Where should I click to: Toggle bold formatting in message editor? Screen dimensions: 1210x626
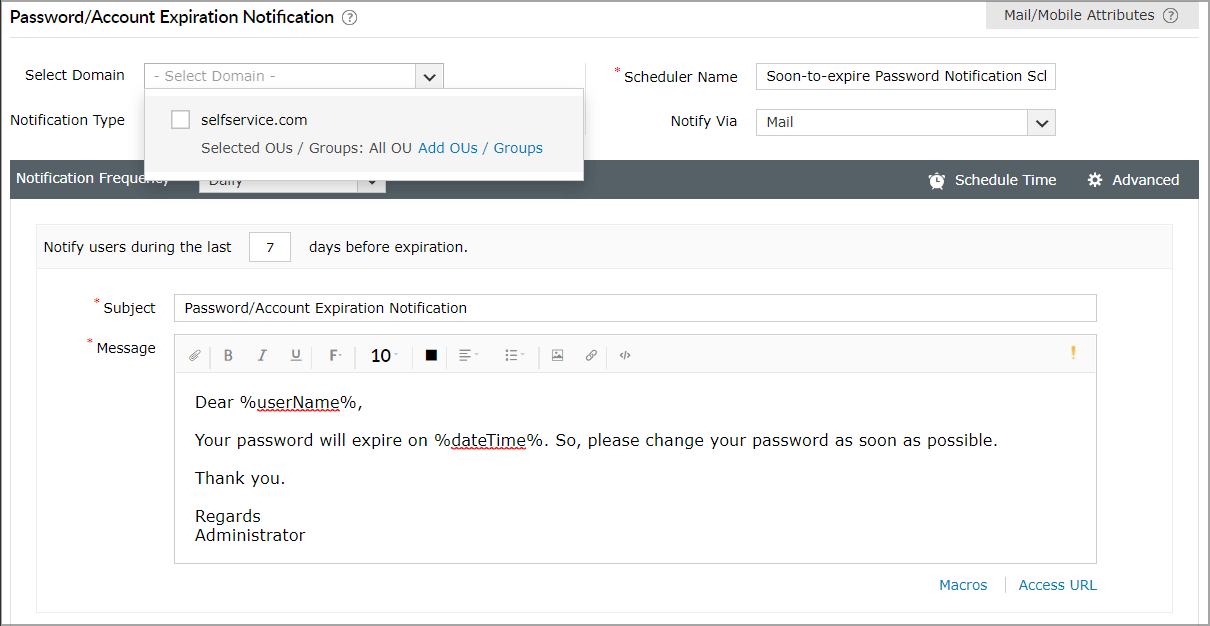tap(228, 356)
